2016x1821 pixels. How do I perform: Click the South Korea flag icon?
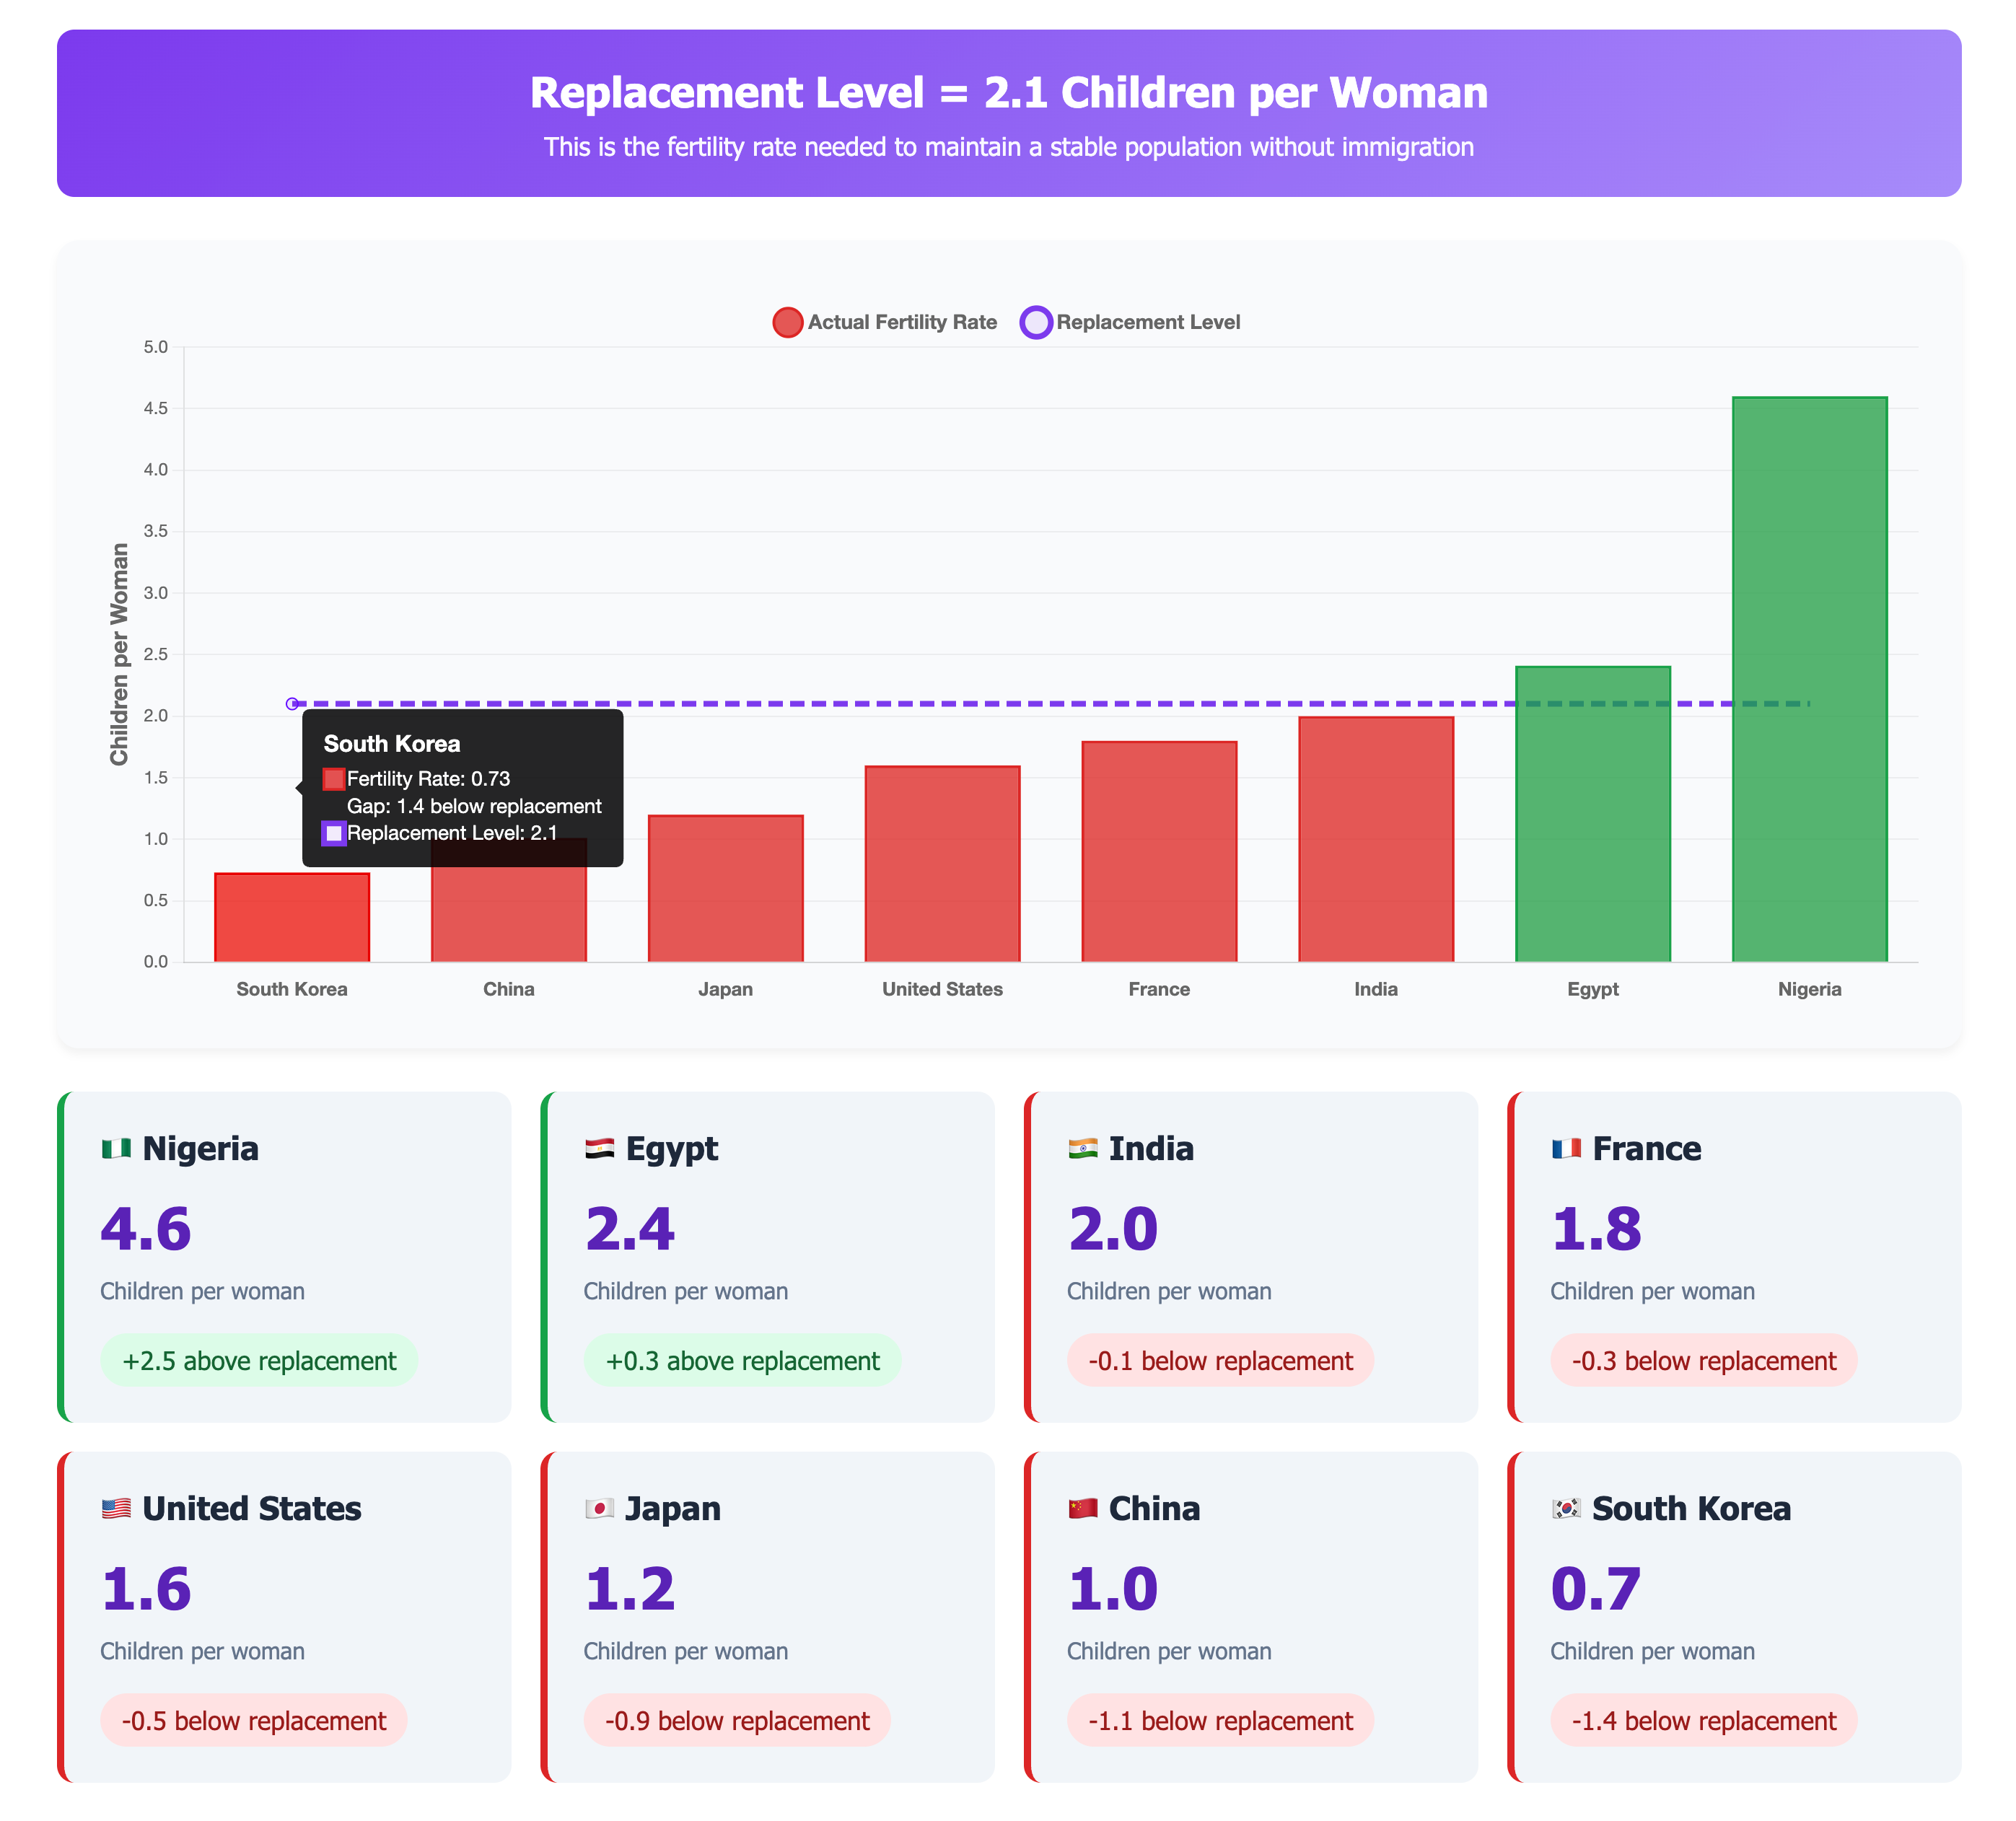(x=1566, y=1508)
